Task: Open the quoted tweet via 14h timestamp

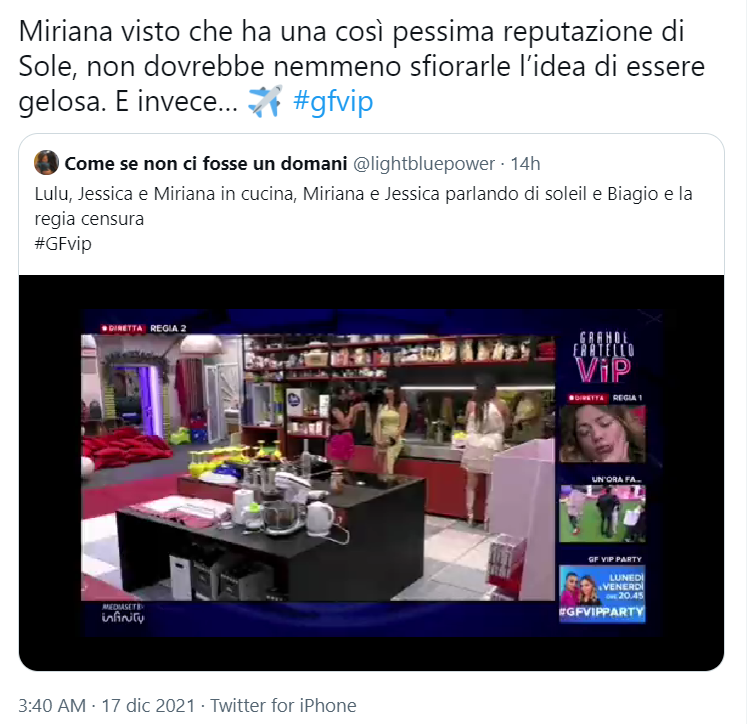Action: [525, 164]
